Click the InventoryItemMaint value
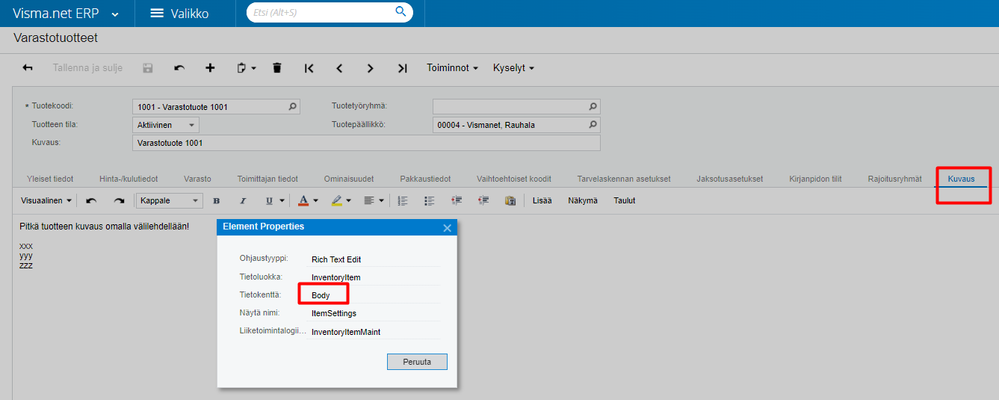The image size is (999, 400). (x=346, y=332)
